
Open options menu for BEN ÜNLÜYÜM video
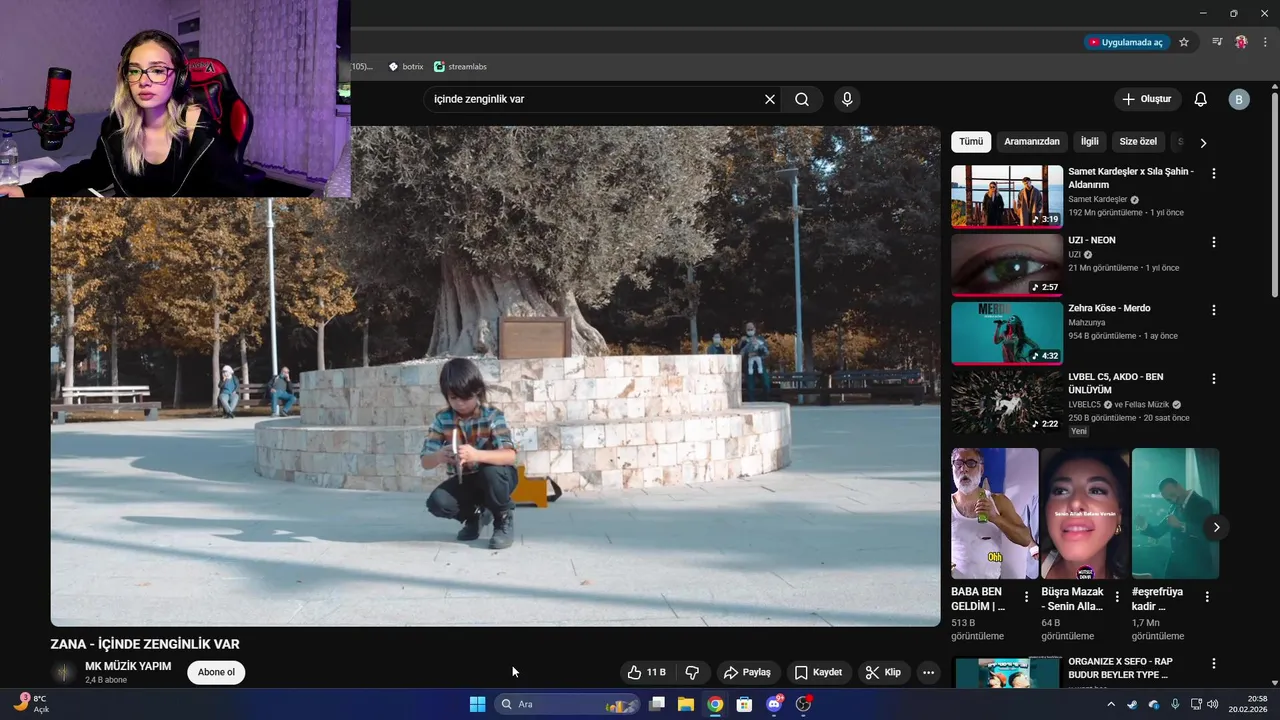coord(1214,379)
